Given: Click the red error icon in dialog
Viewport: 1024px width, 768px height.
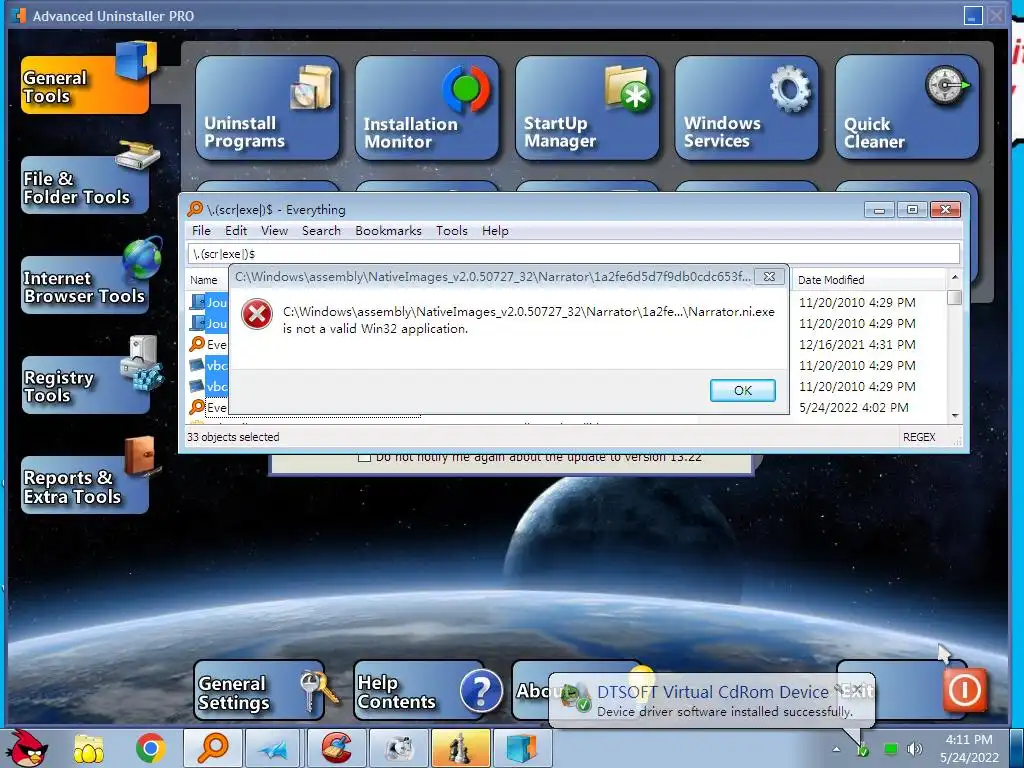Looking at the screenshot, I should coord(257,315).
